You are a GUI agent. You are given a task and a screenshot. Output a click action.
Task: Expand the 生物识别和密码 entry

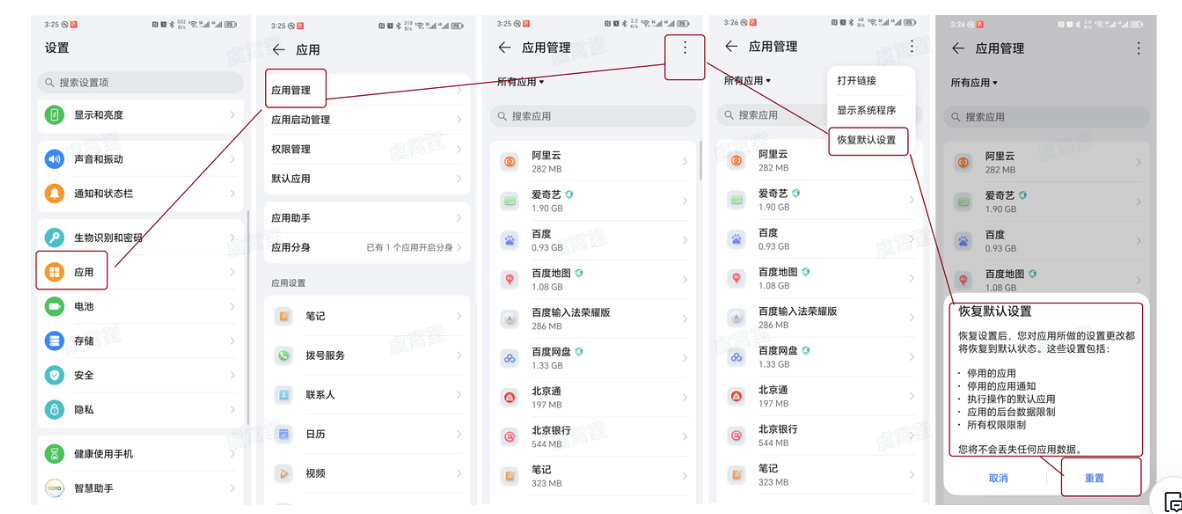(140, 238)
